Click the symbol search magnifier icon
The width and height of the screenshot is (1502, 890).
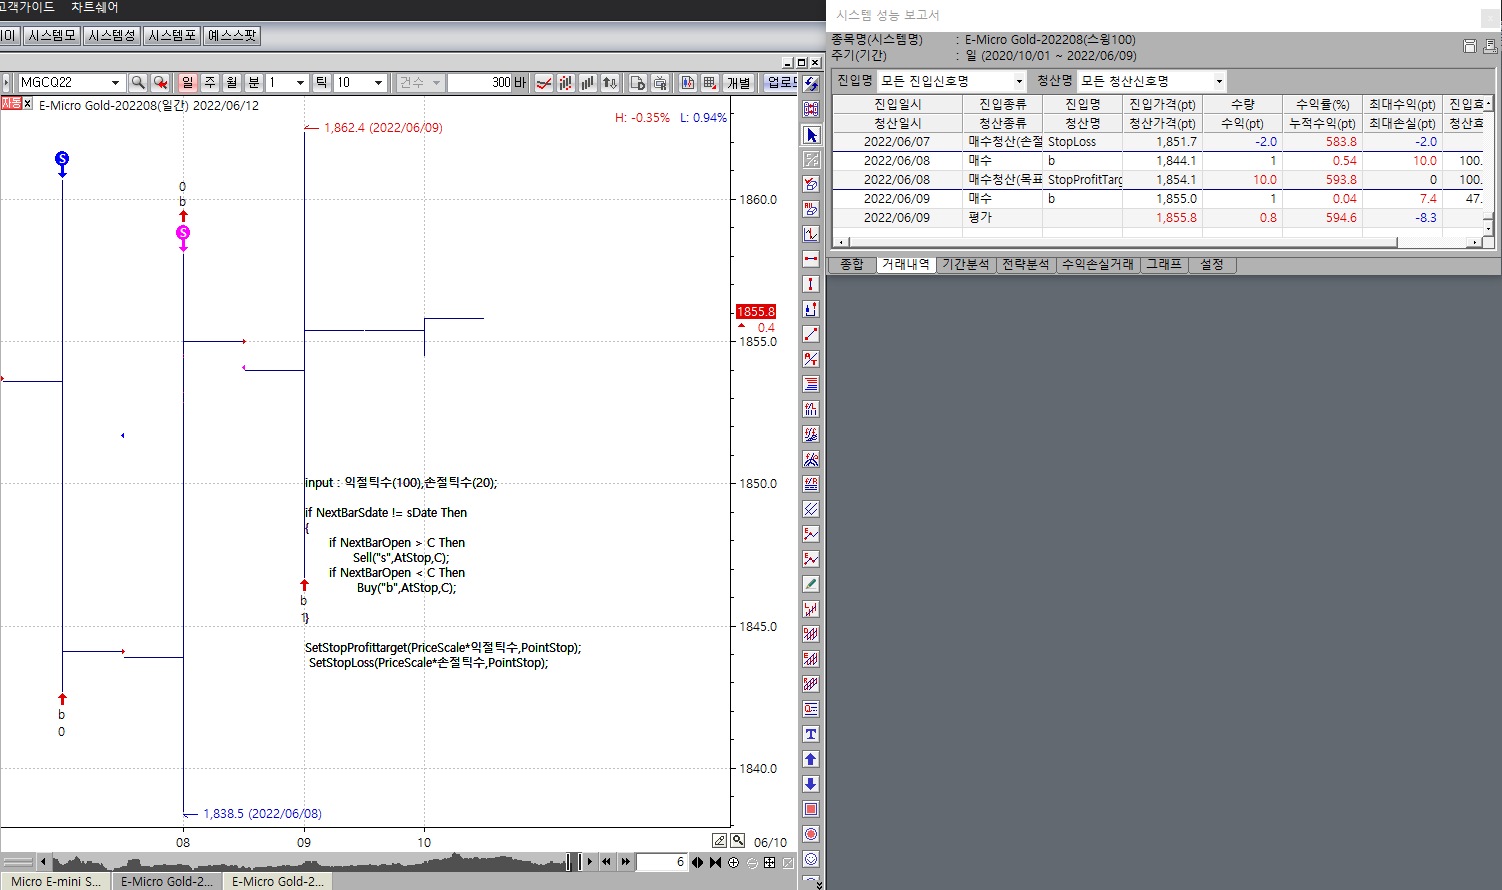click(x=138, y=83)
